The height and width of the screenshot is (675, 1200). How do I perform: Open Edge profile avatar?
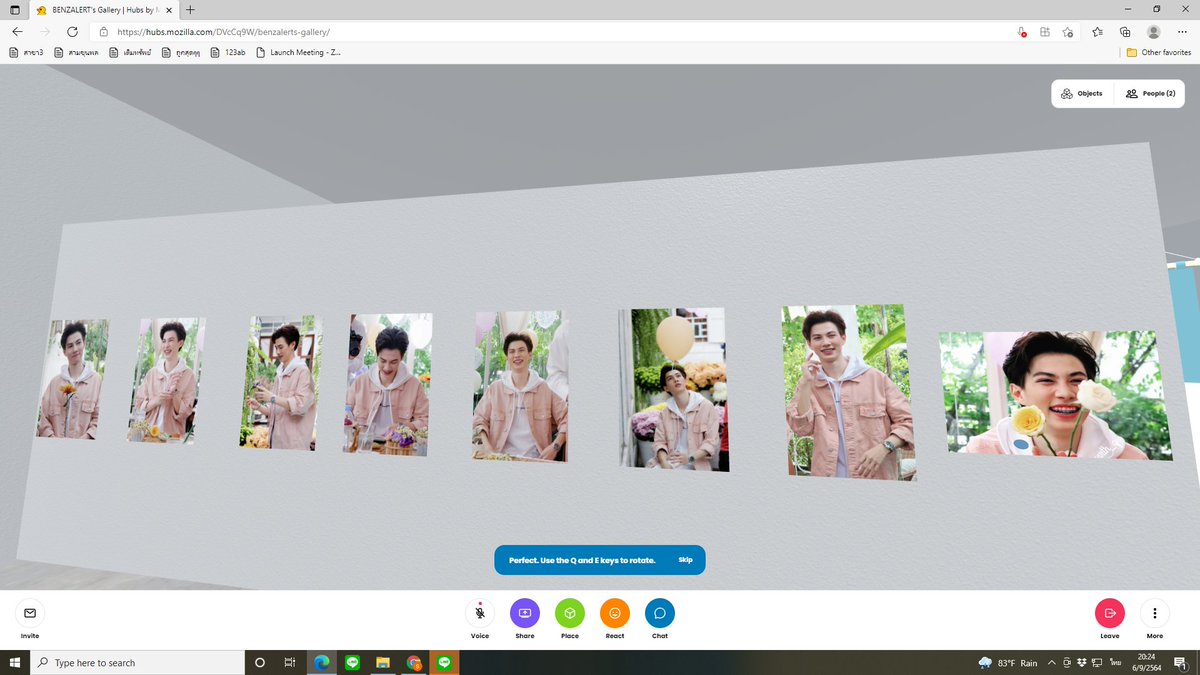[x=1154, y=31]
